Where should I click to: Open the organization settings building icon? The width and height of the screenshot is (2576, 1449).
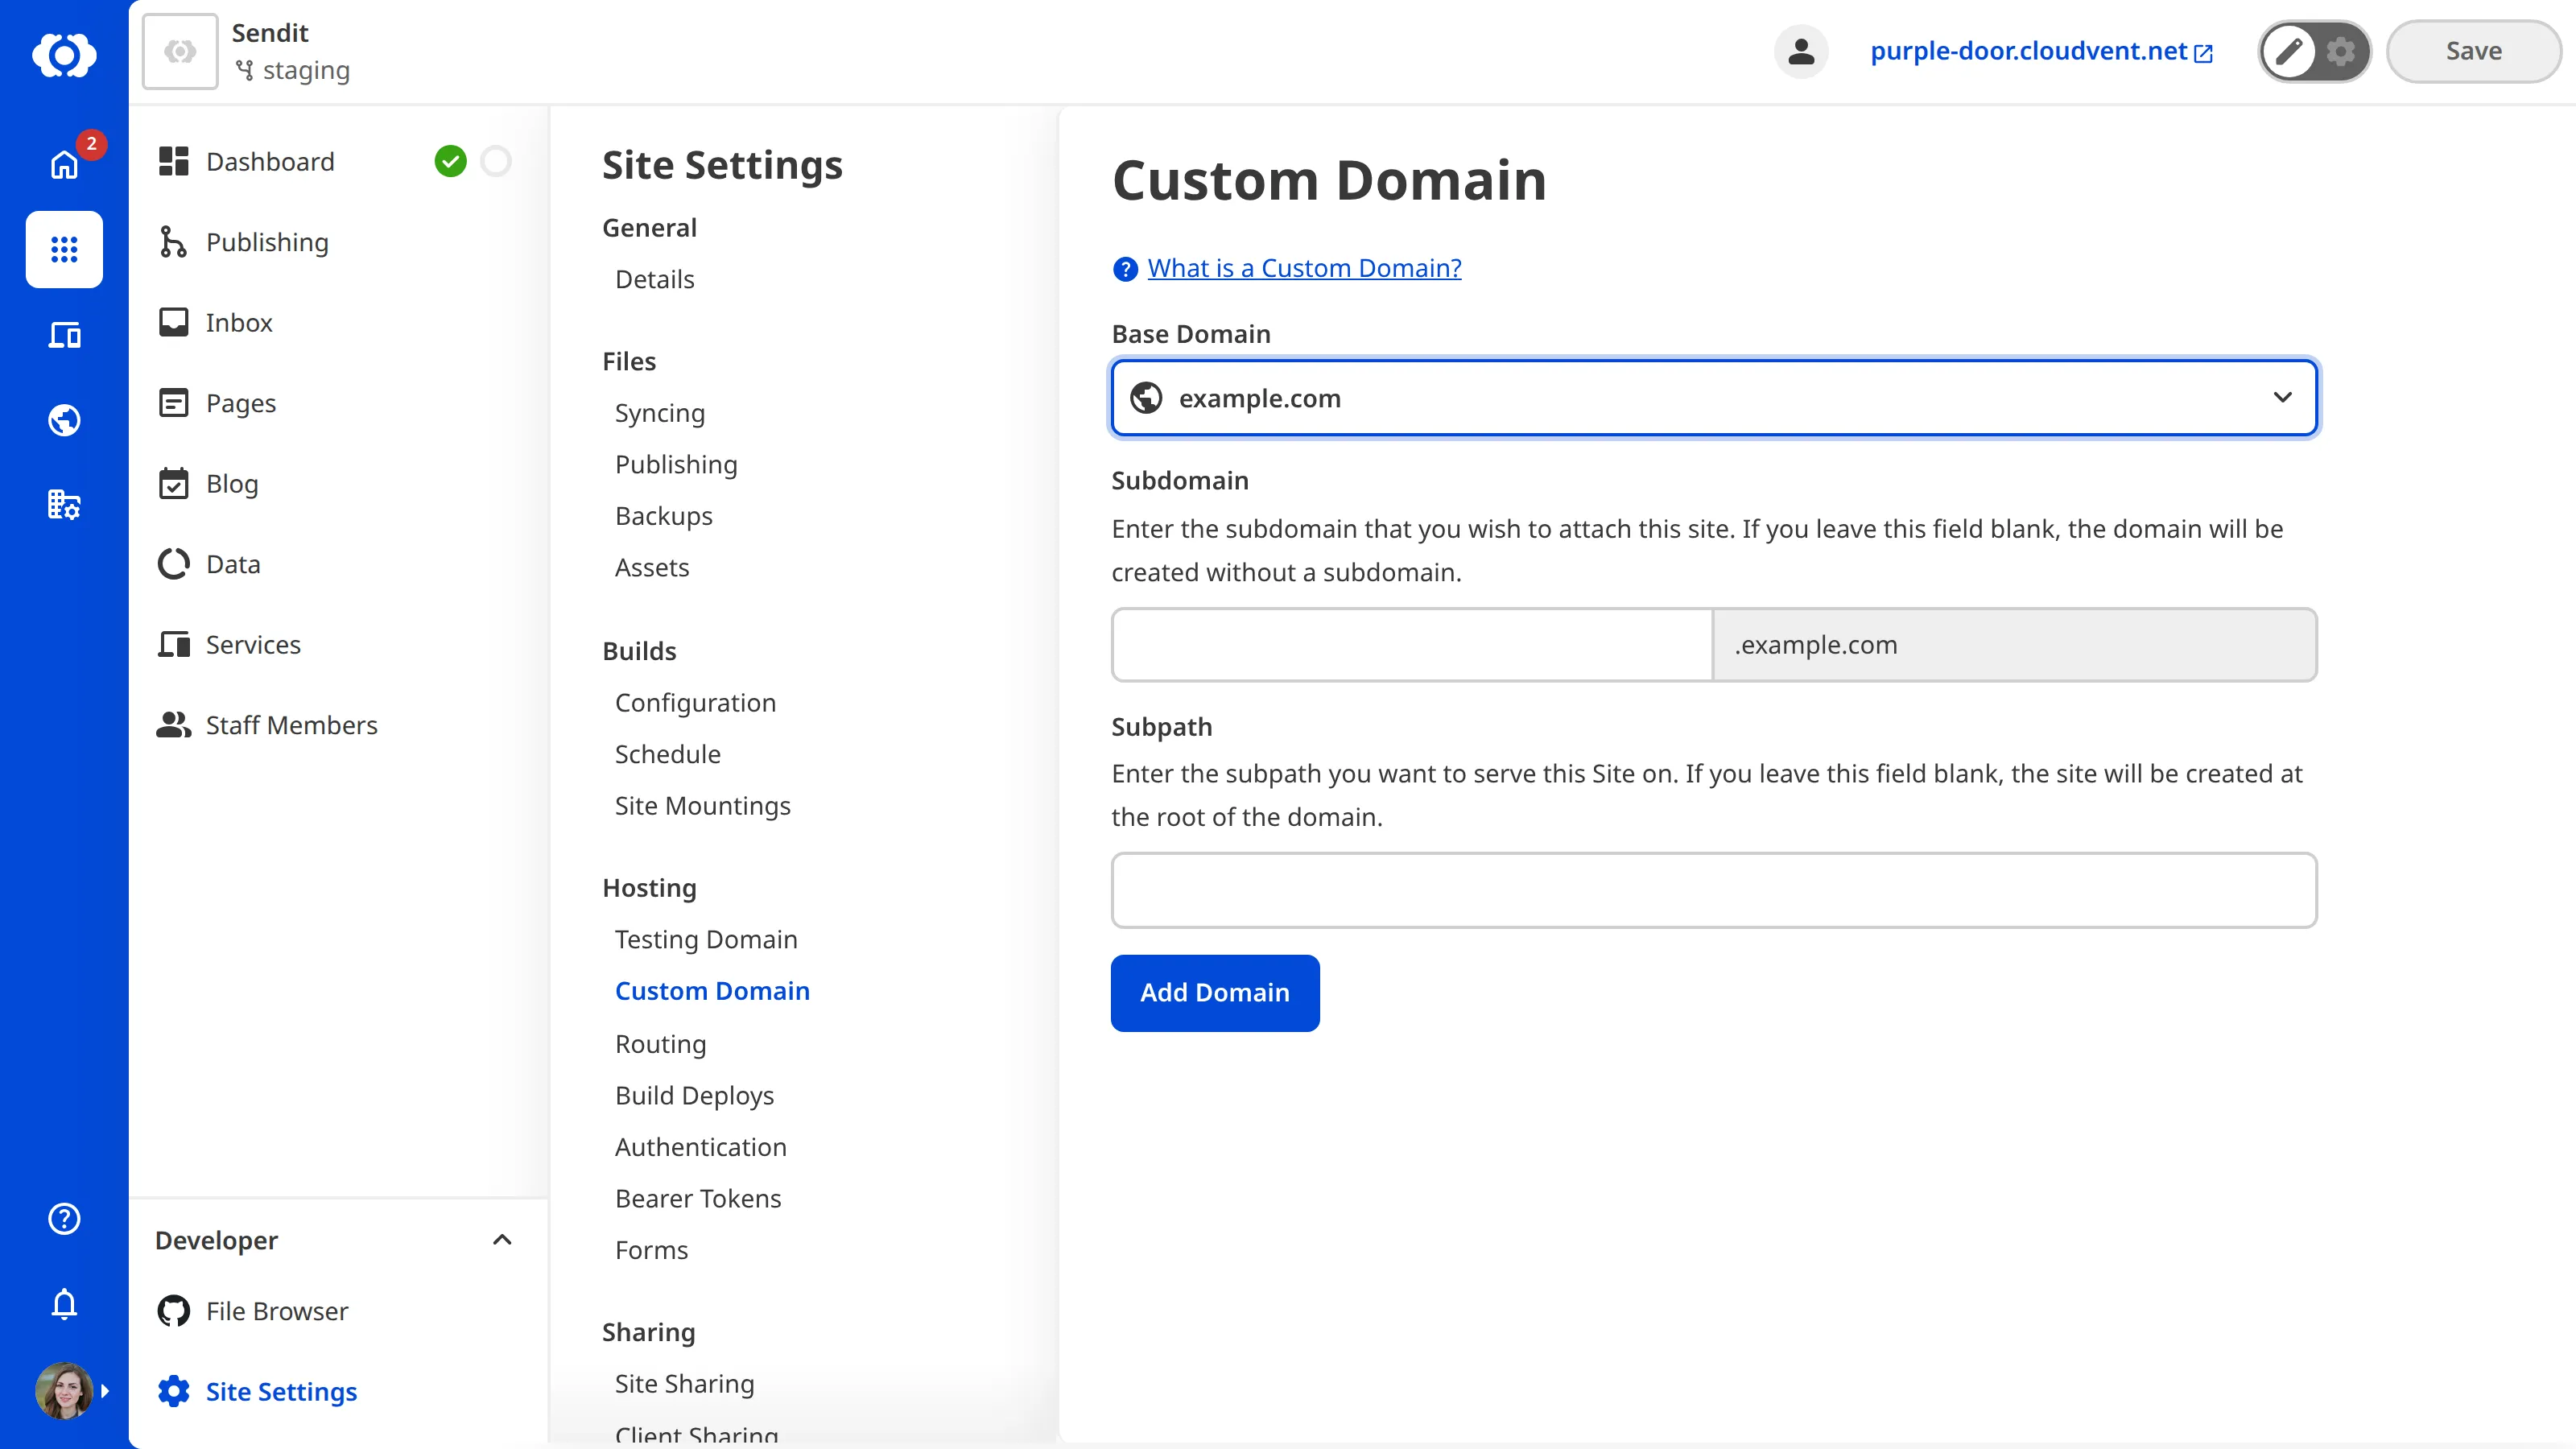click(x=64, y=505)
